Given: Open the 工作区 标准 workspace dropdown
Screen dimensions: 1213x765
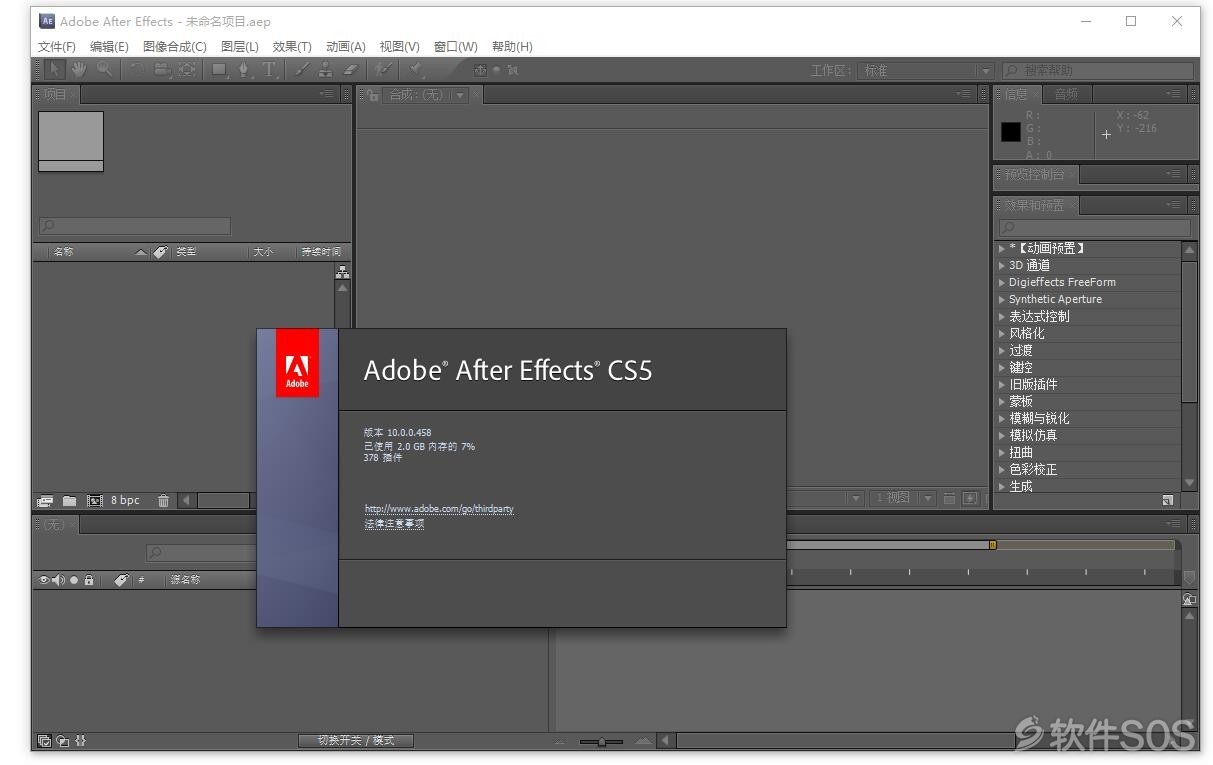Looking at the screenshot, I should pyautogui.click(x=927, y=71).
